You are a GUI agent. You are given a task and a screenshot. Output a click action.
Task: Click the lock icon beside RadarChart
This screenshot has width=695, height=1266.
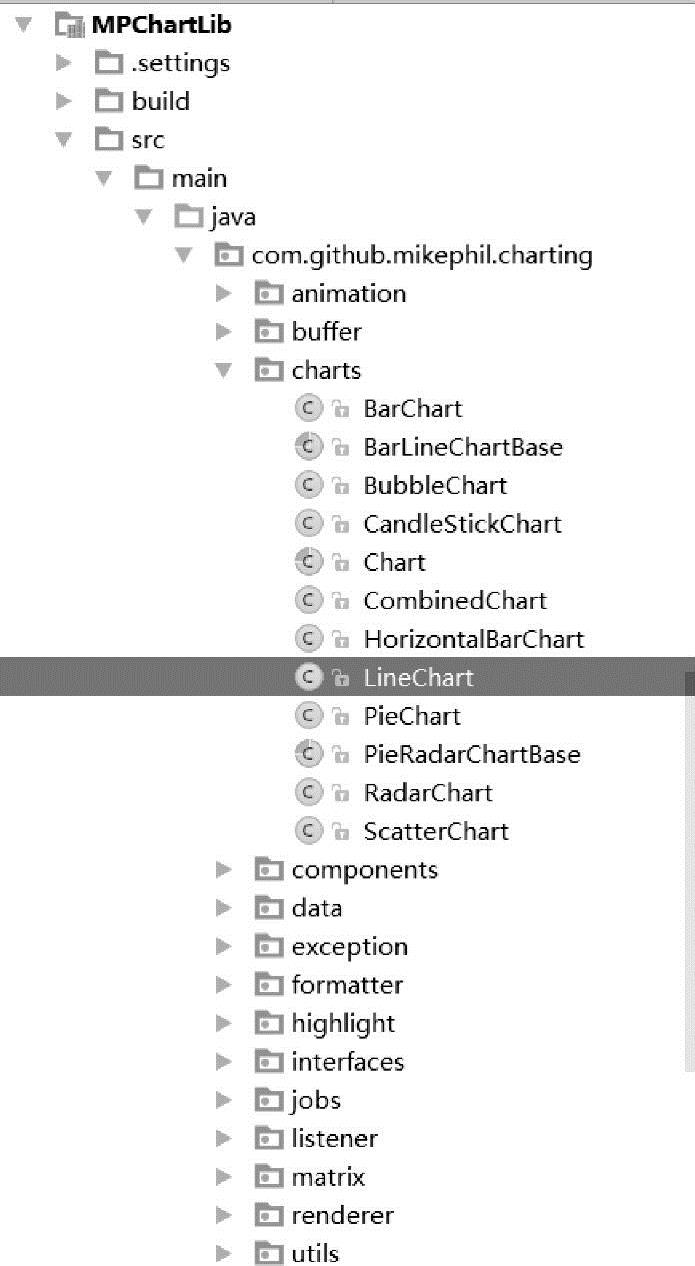(340, 793)
